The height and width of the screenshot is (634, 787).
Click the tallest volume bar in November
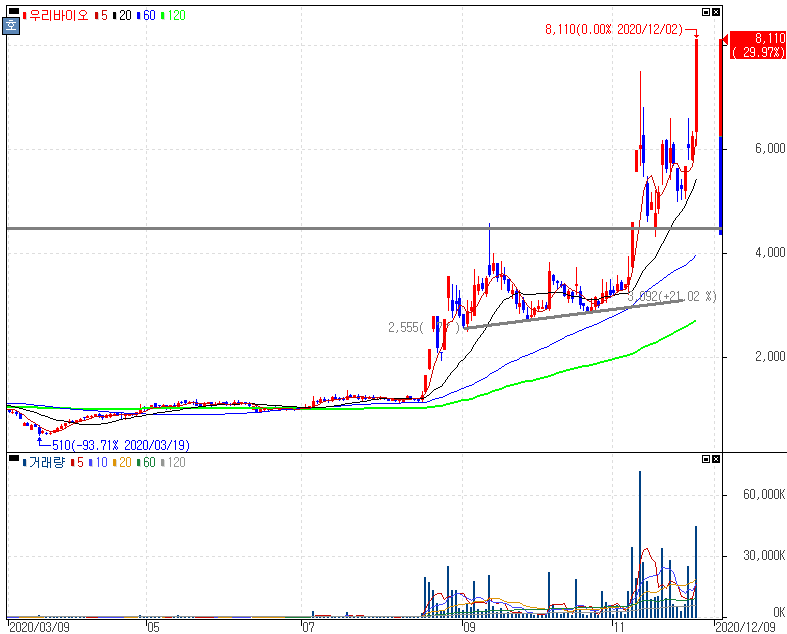640,544
